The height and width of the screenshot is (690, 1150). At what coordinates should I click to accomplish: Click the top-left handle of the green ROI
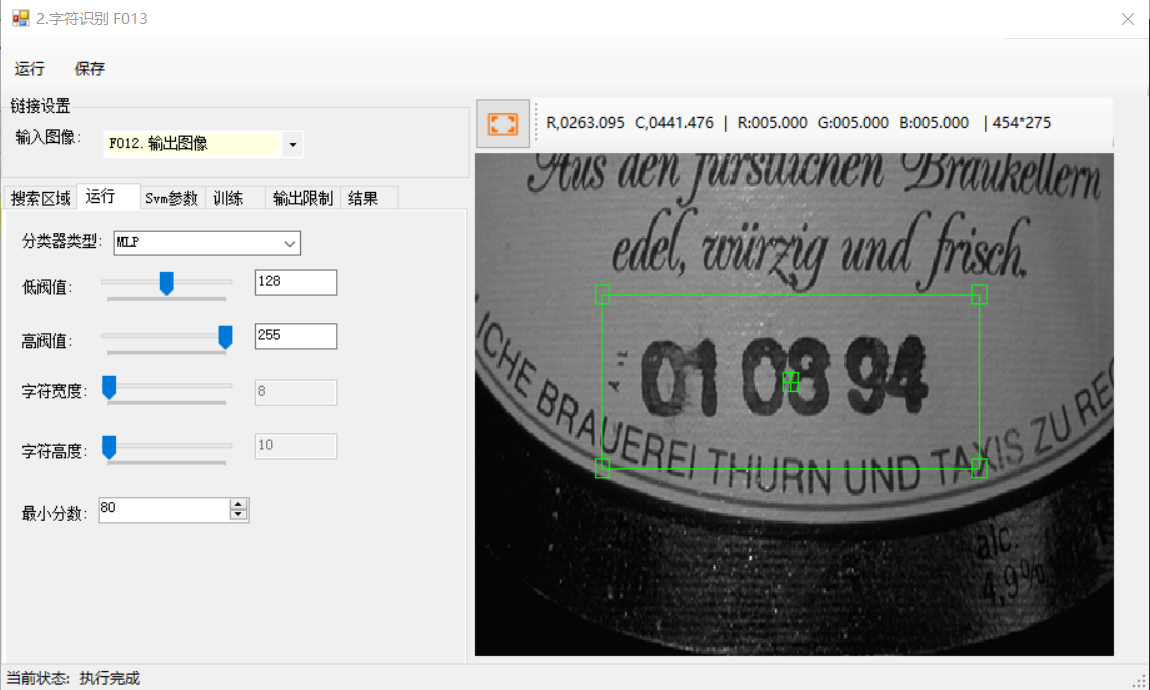pos(602,295)
